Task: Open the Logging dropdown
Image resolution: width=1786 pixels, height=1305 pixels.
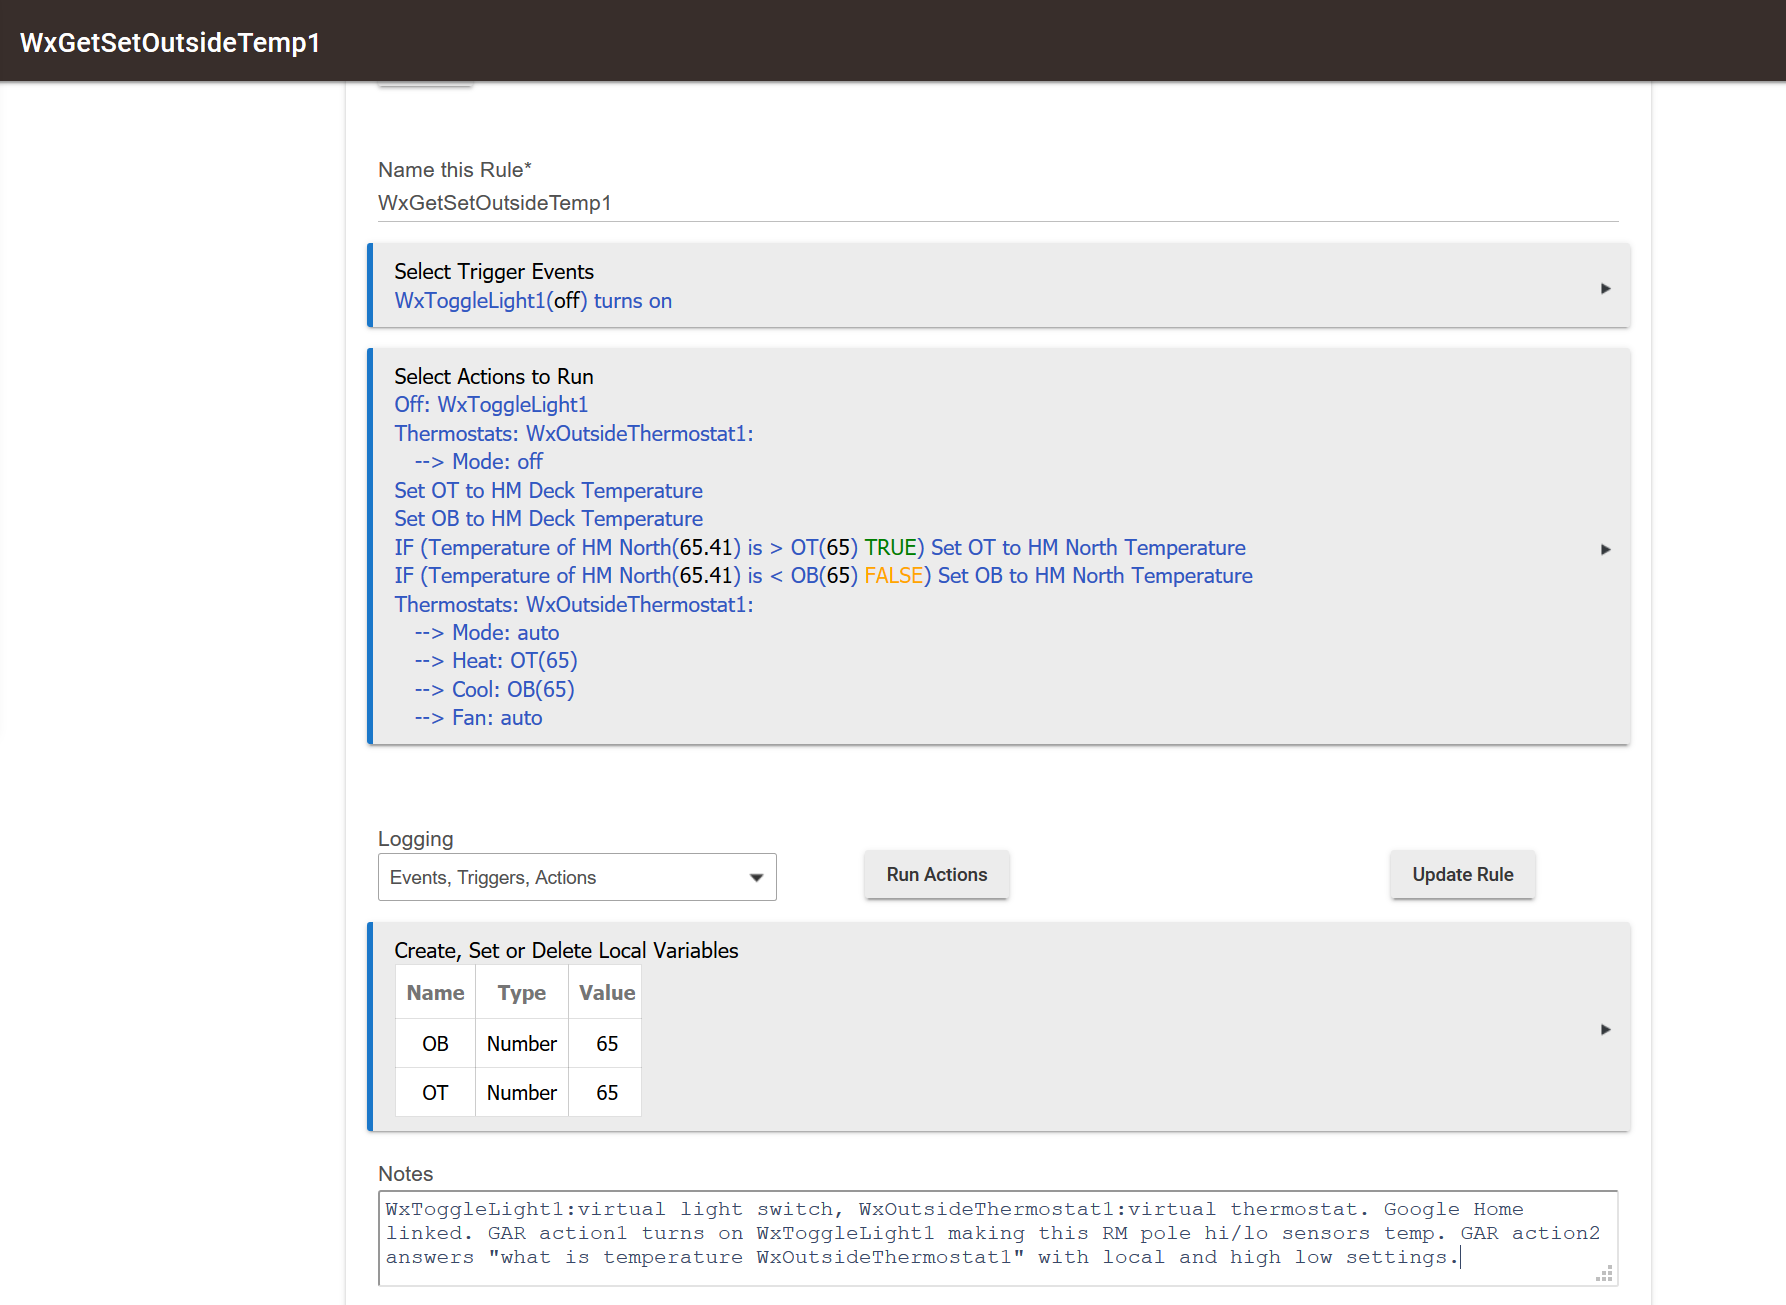Action: click(577, 877)
